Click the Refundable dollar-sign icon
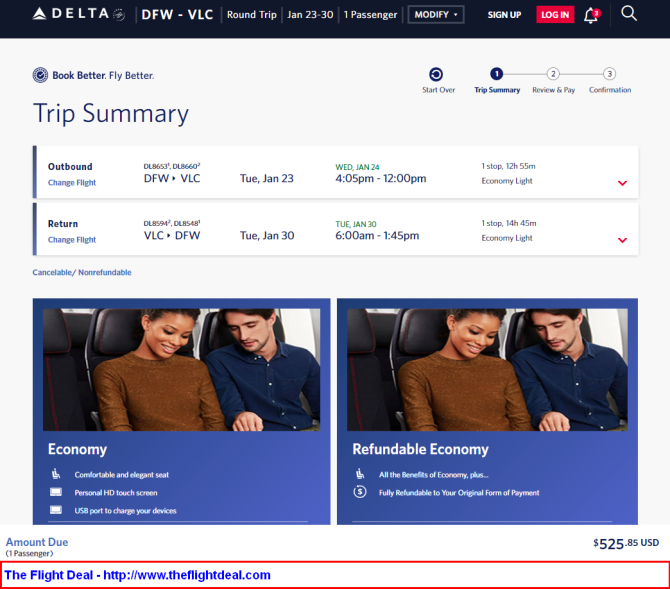This screenshot has width=670, height=589. (360, 492)
